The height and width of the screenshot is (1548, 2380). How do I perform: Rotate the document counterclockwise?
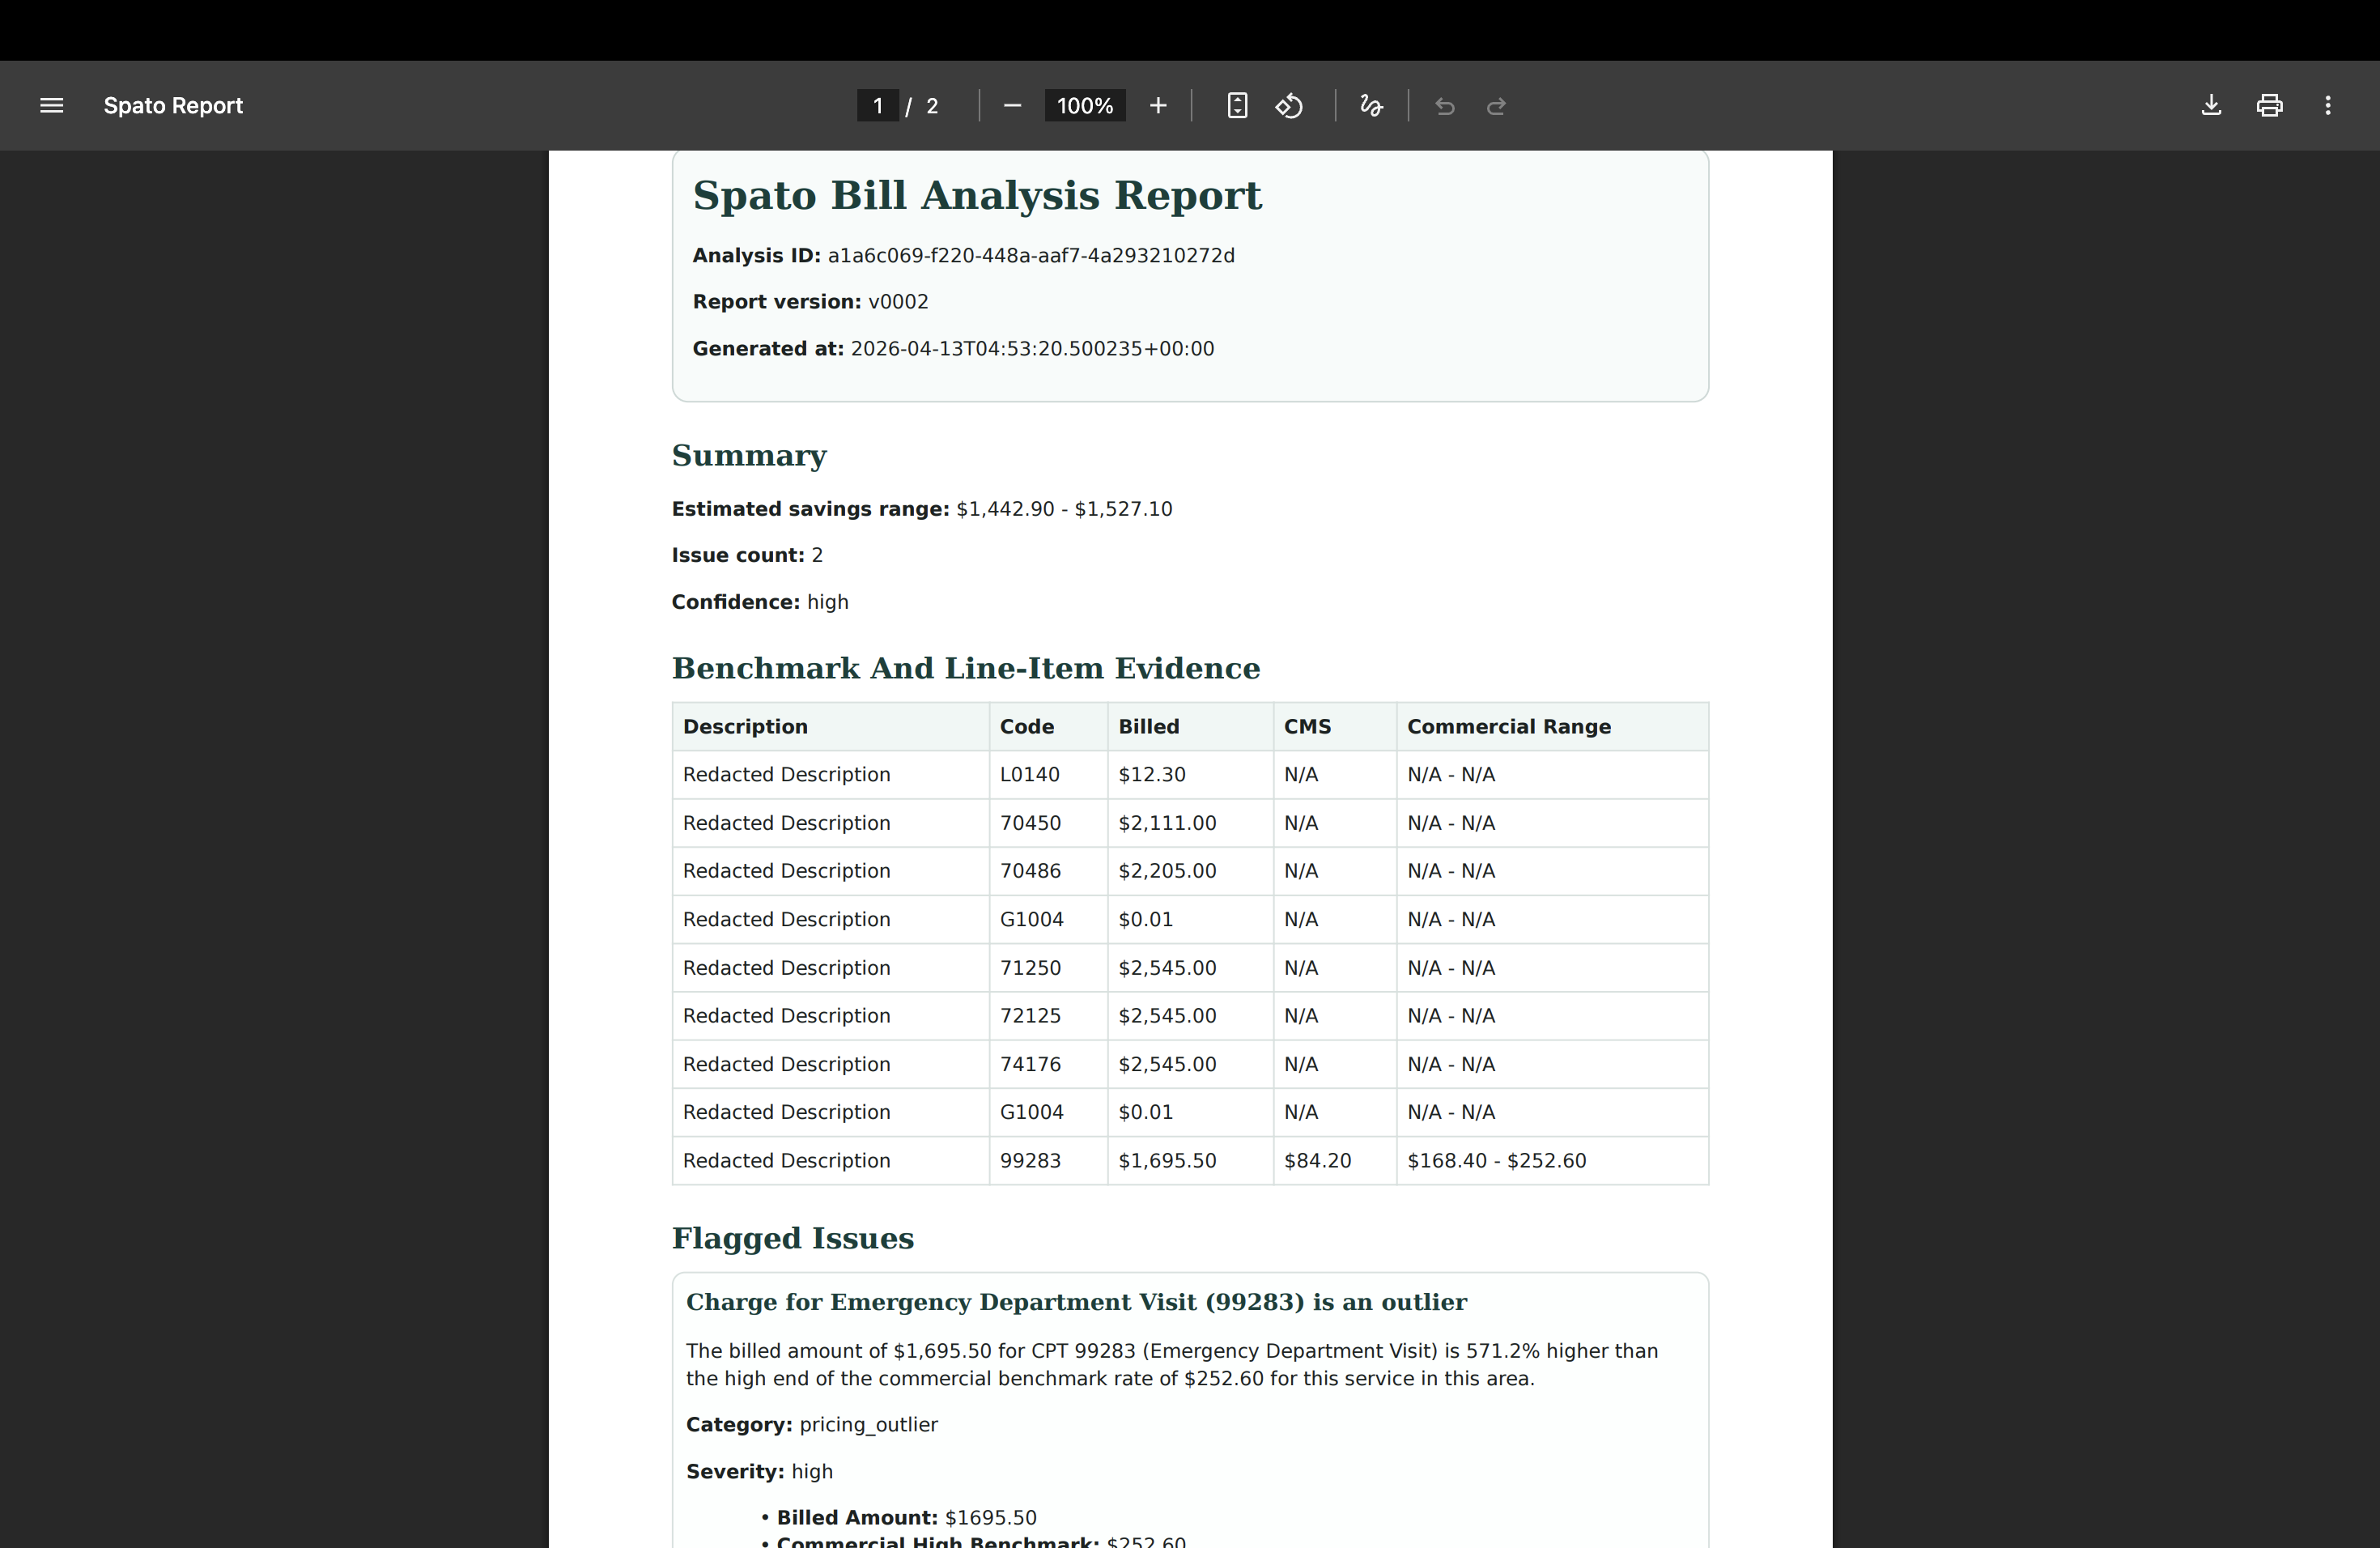(1289, 106)
